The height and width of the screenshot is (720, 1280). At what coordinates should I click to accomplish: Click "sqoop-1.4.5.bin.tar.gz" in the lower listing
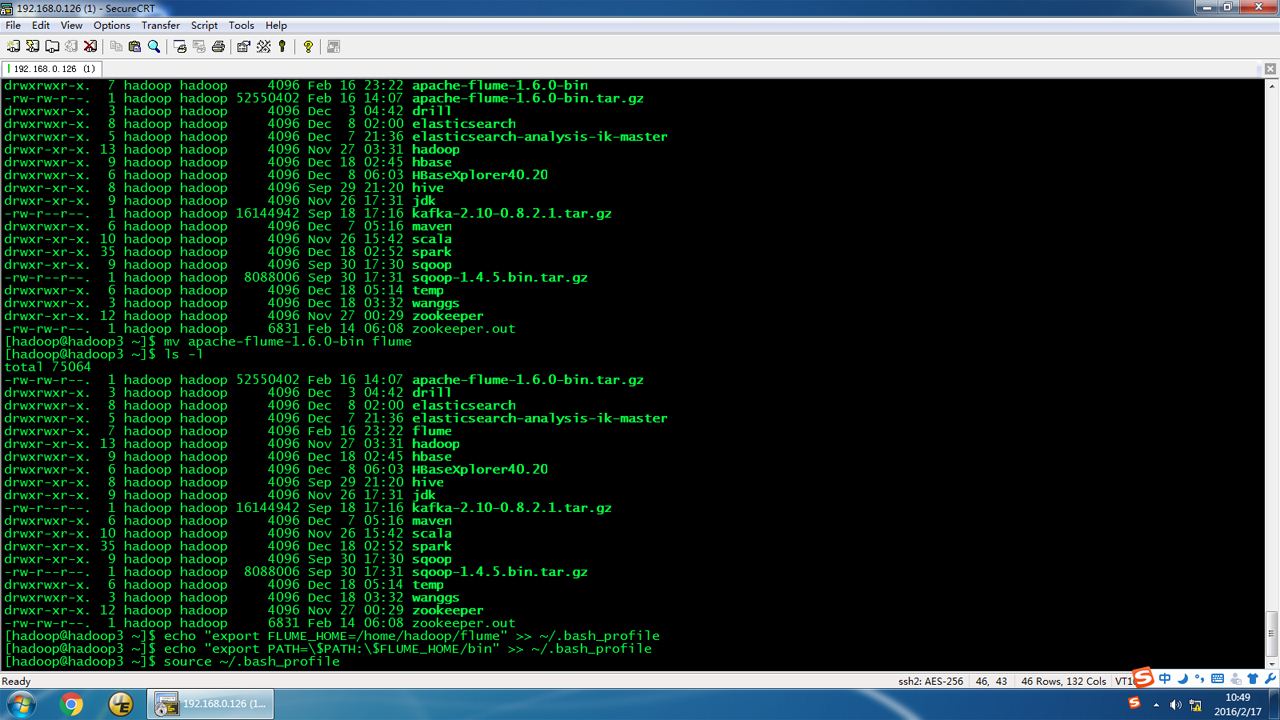coord(500,572)
